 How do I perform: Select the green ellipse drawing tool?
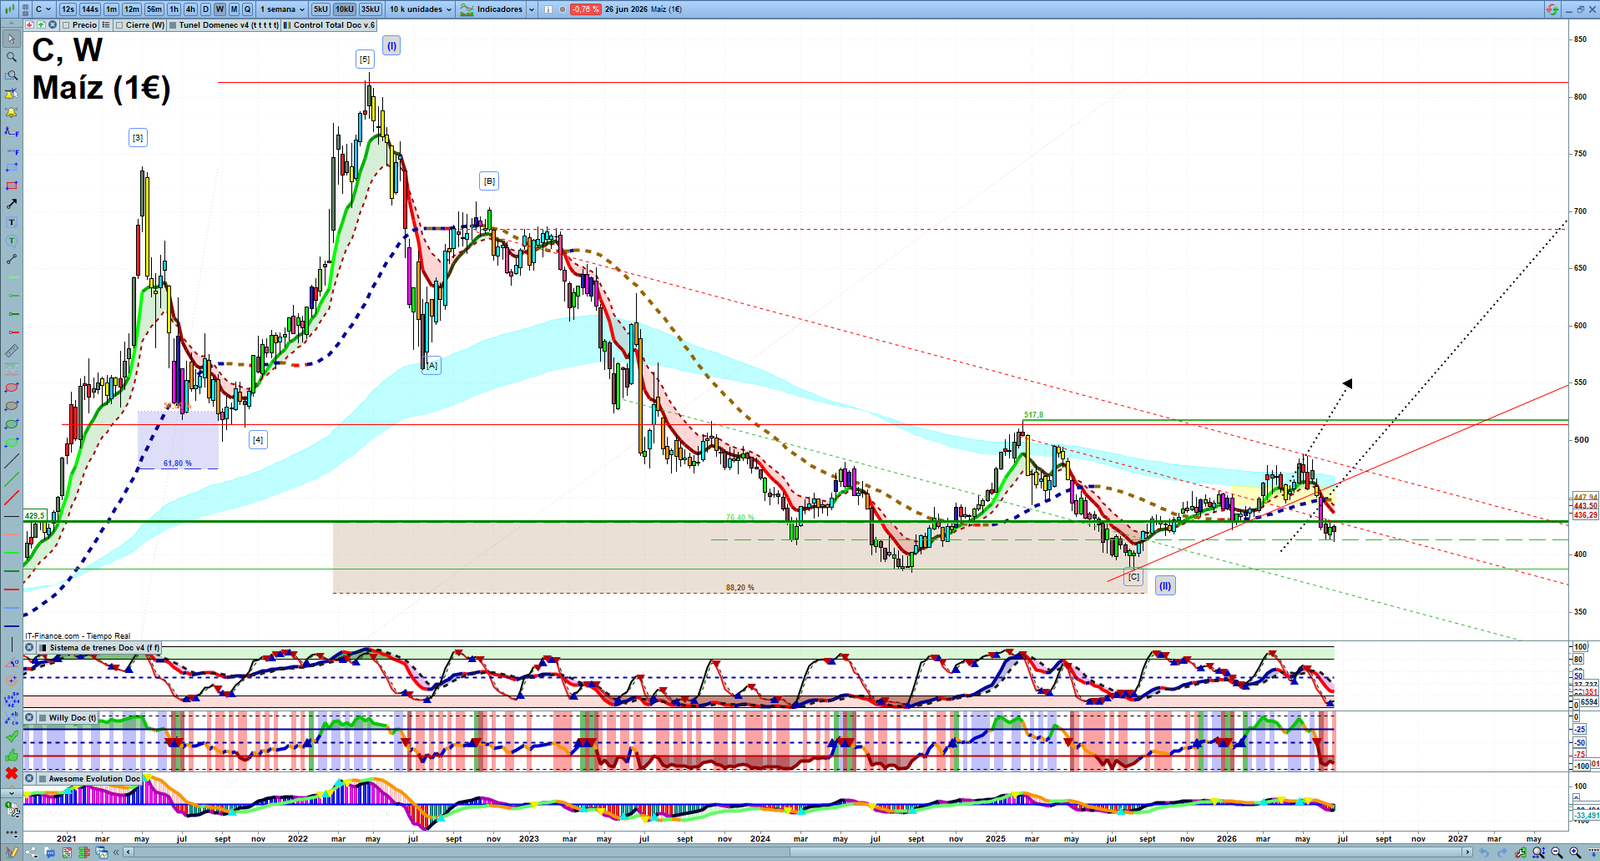tap(11, 424)
